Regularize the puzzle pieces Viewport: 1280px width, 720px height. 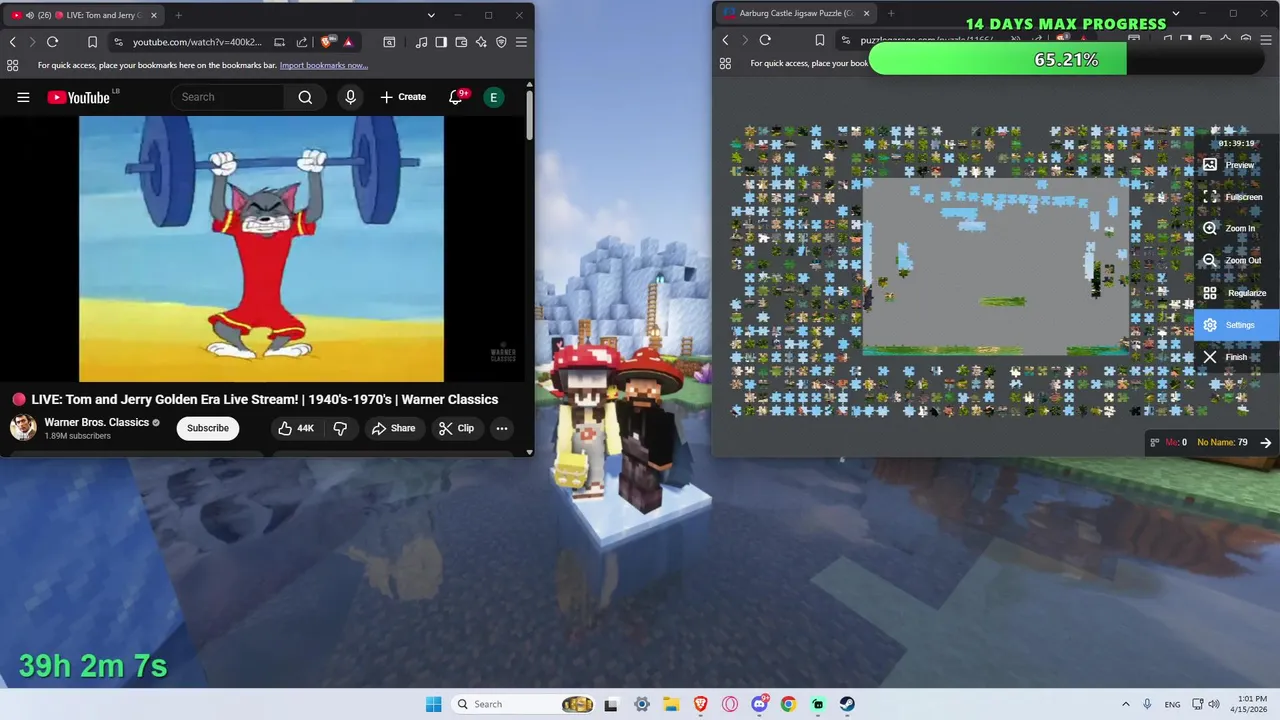coord(1237,293)
